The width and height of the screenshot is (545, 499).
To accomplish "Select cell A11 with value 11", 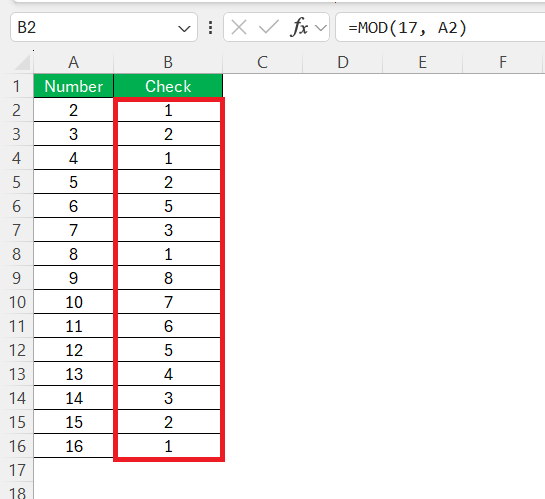I will coord(73,326).
